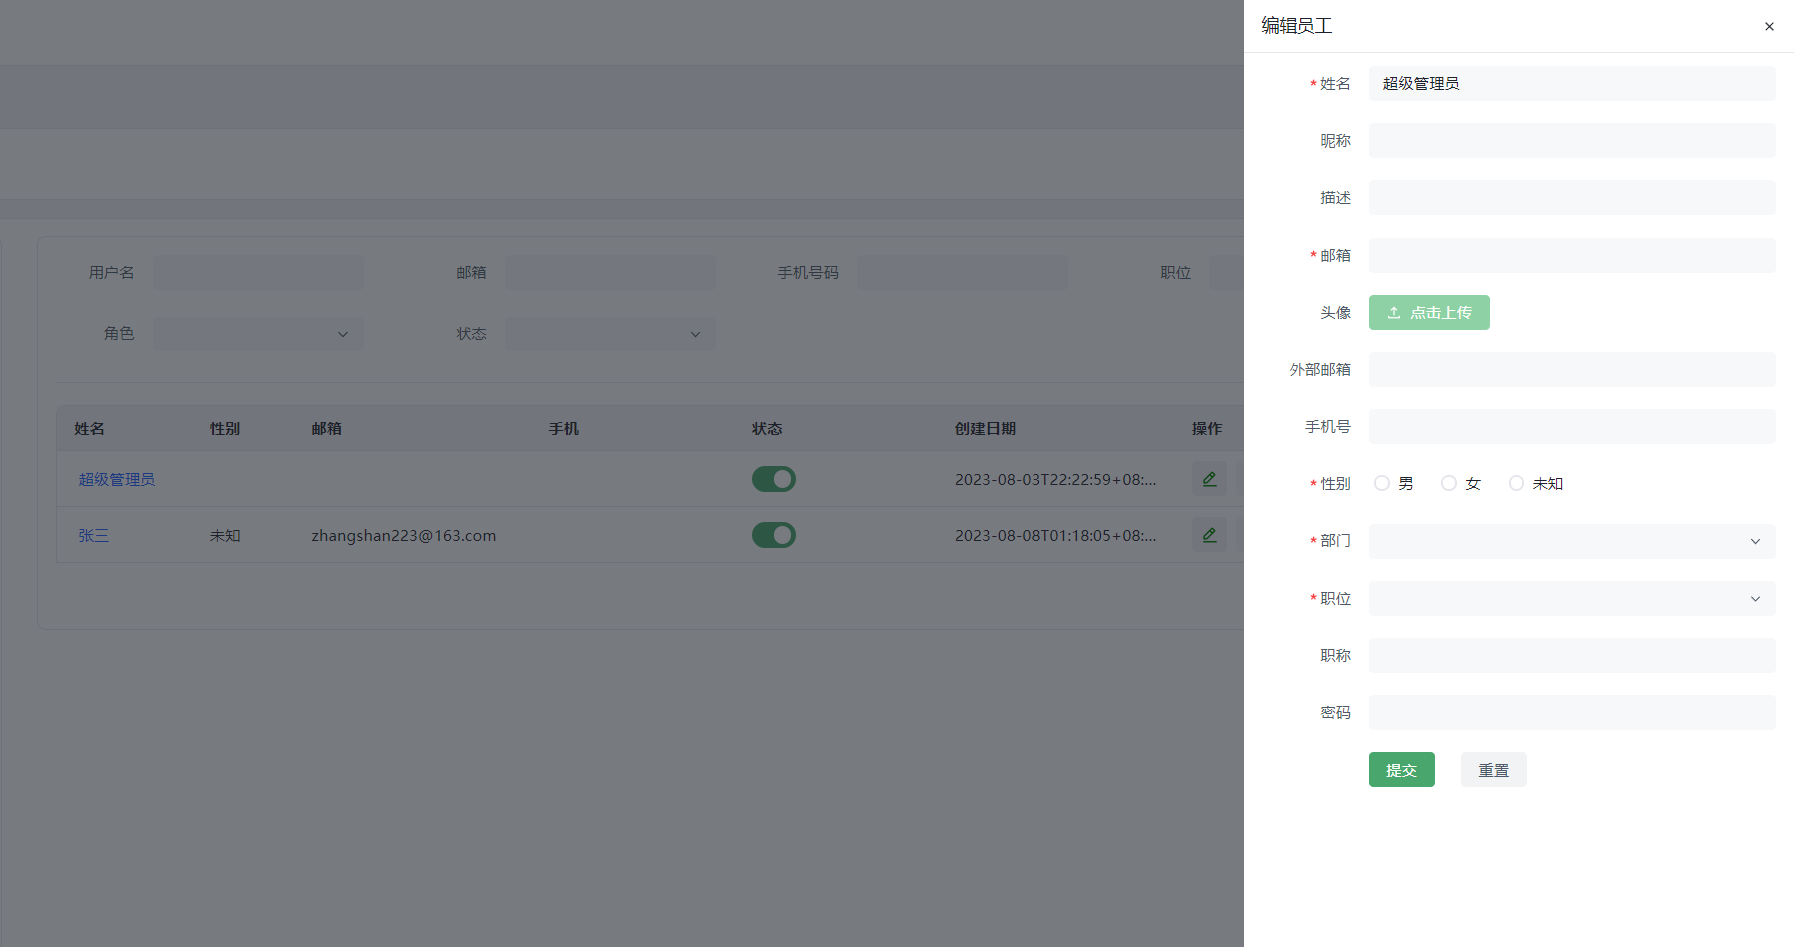The width and height of the screenshot is (1794, 947).
Task: Click the 性别 column header
Action: pos(225,428)
